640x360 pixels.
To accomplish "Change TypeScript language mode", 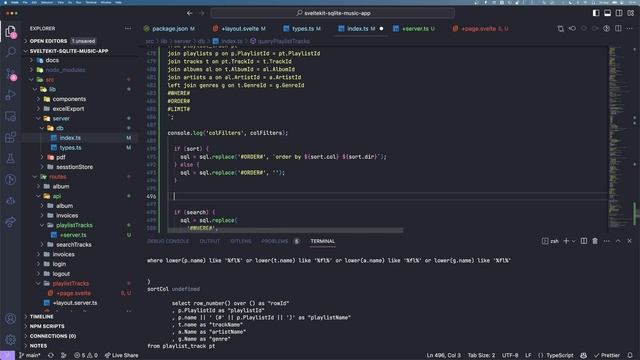I will point(560,356).
